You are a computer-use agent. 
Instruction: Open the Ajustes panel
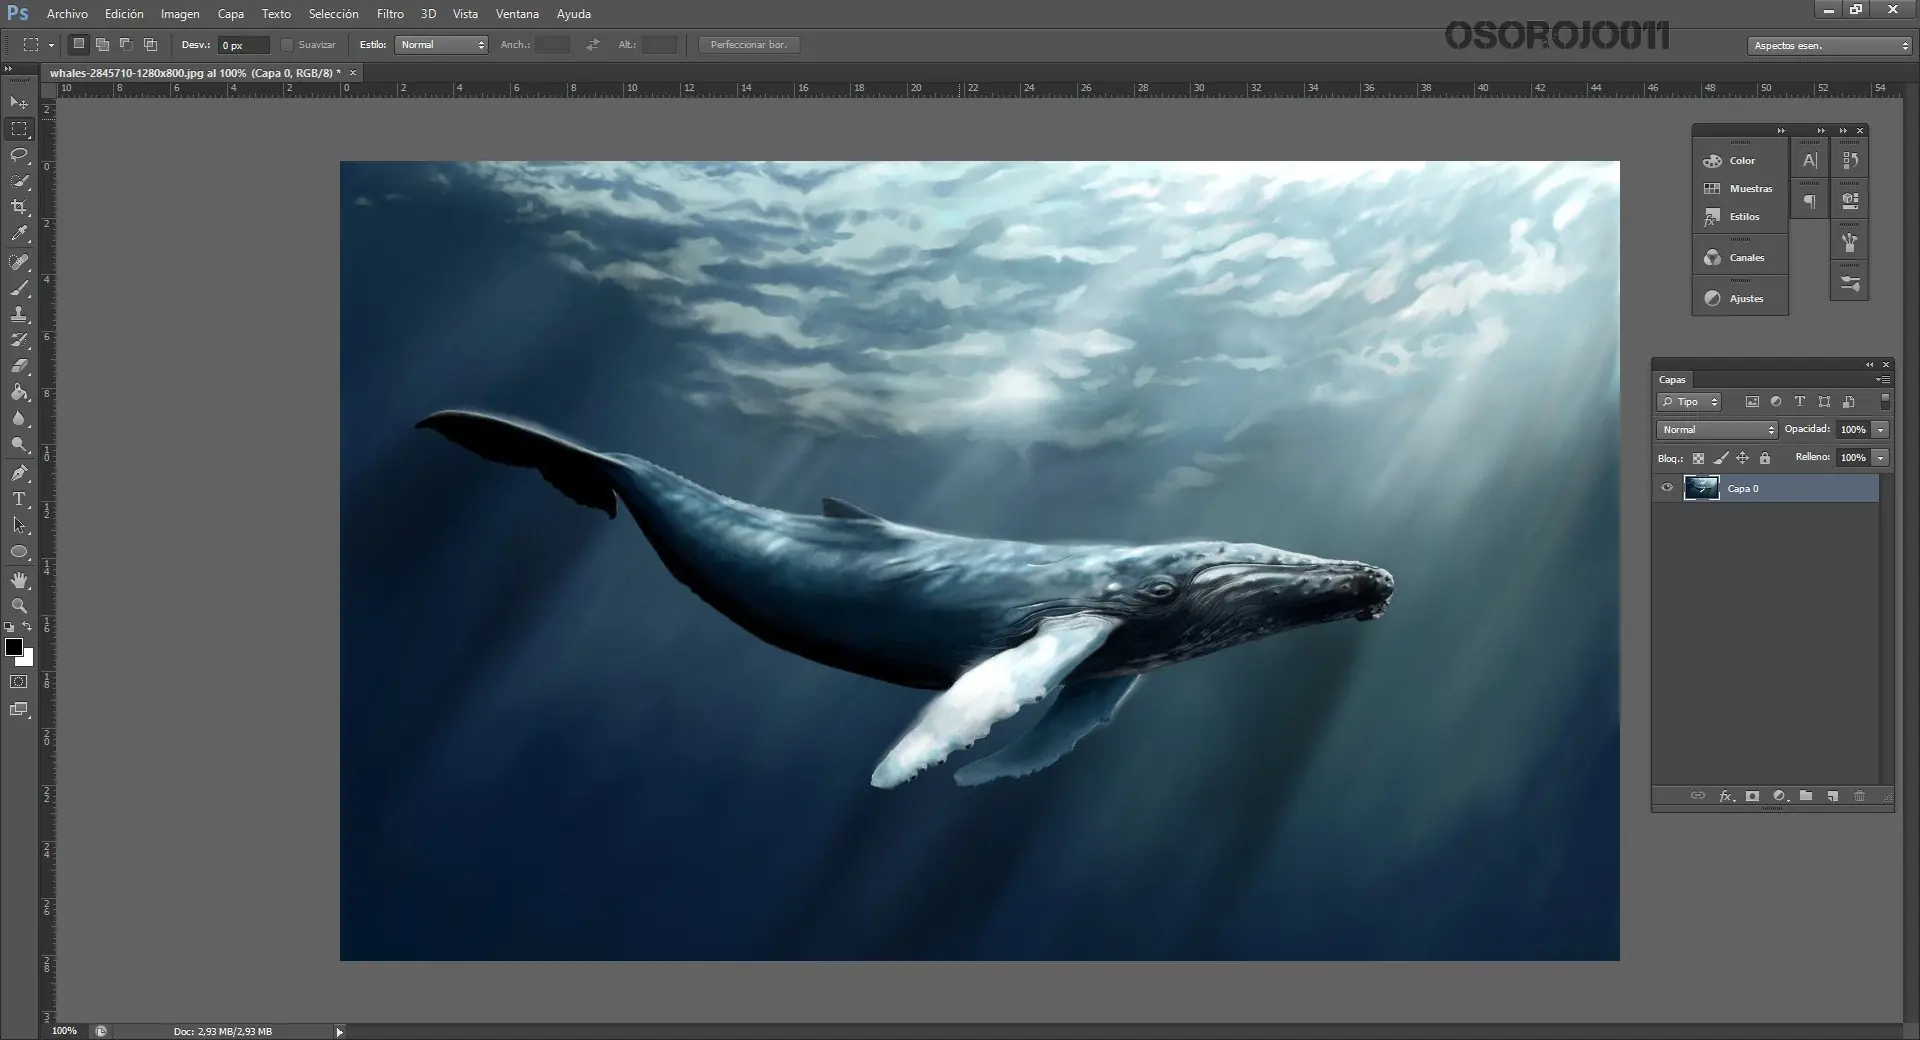[1740, 298]
